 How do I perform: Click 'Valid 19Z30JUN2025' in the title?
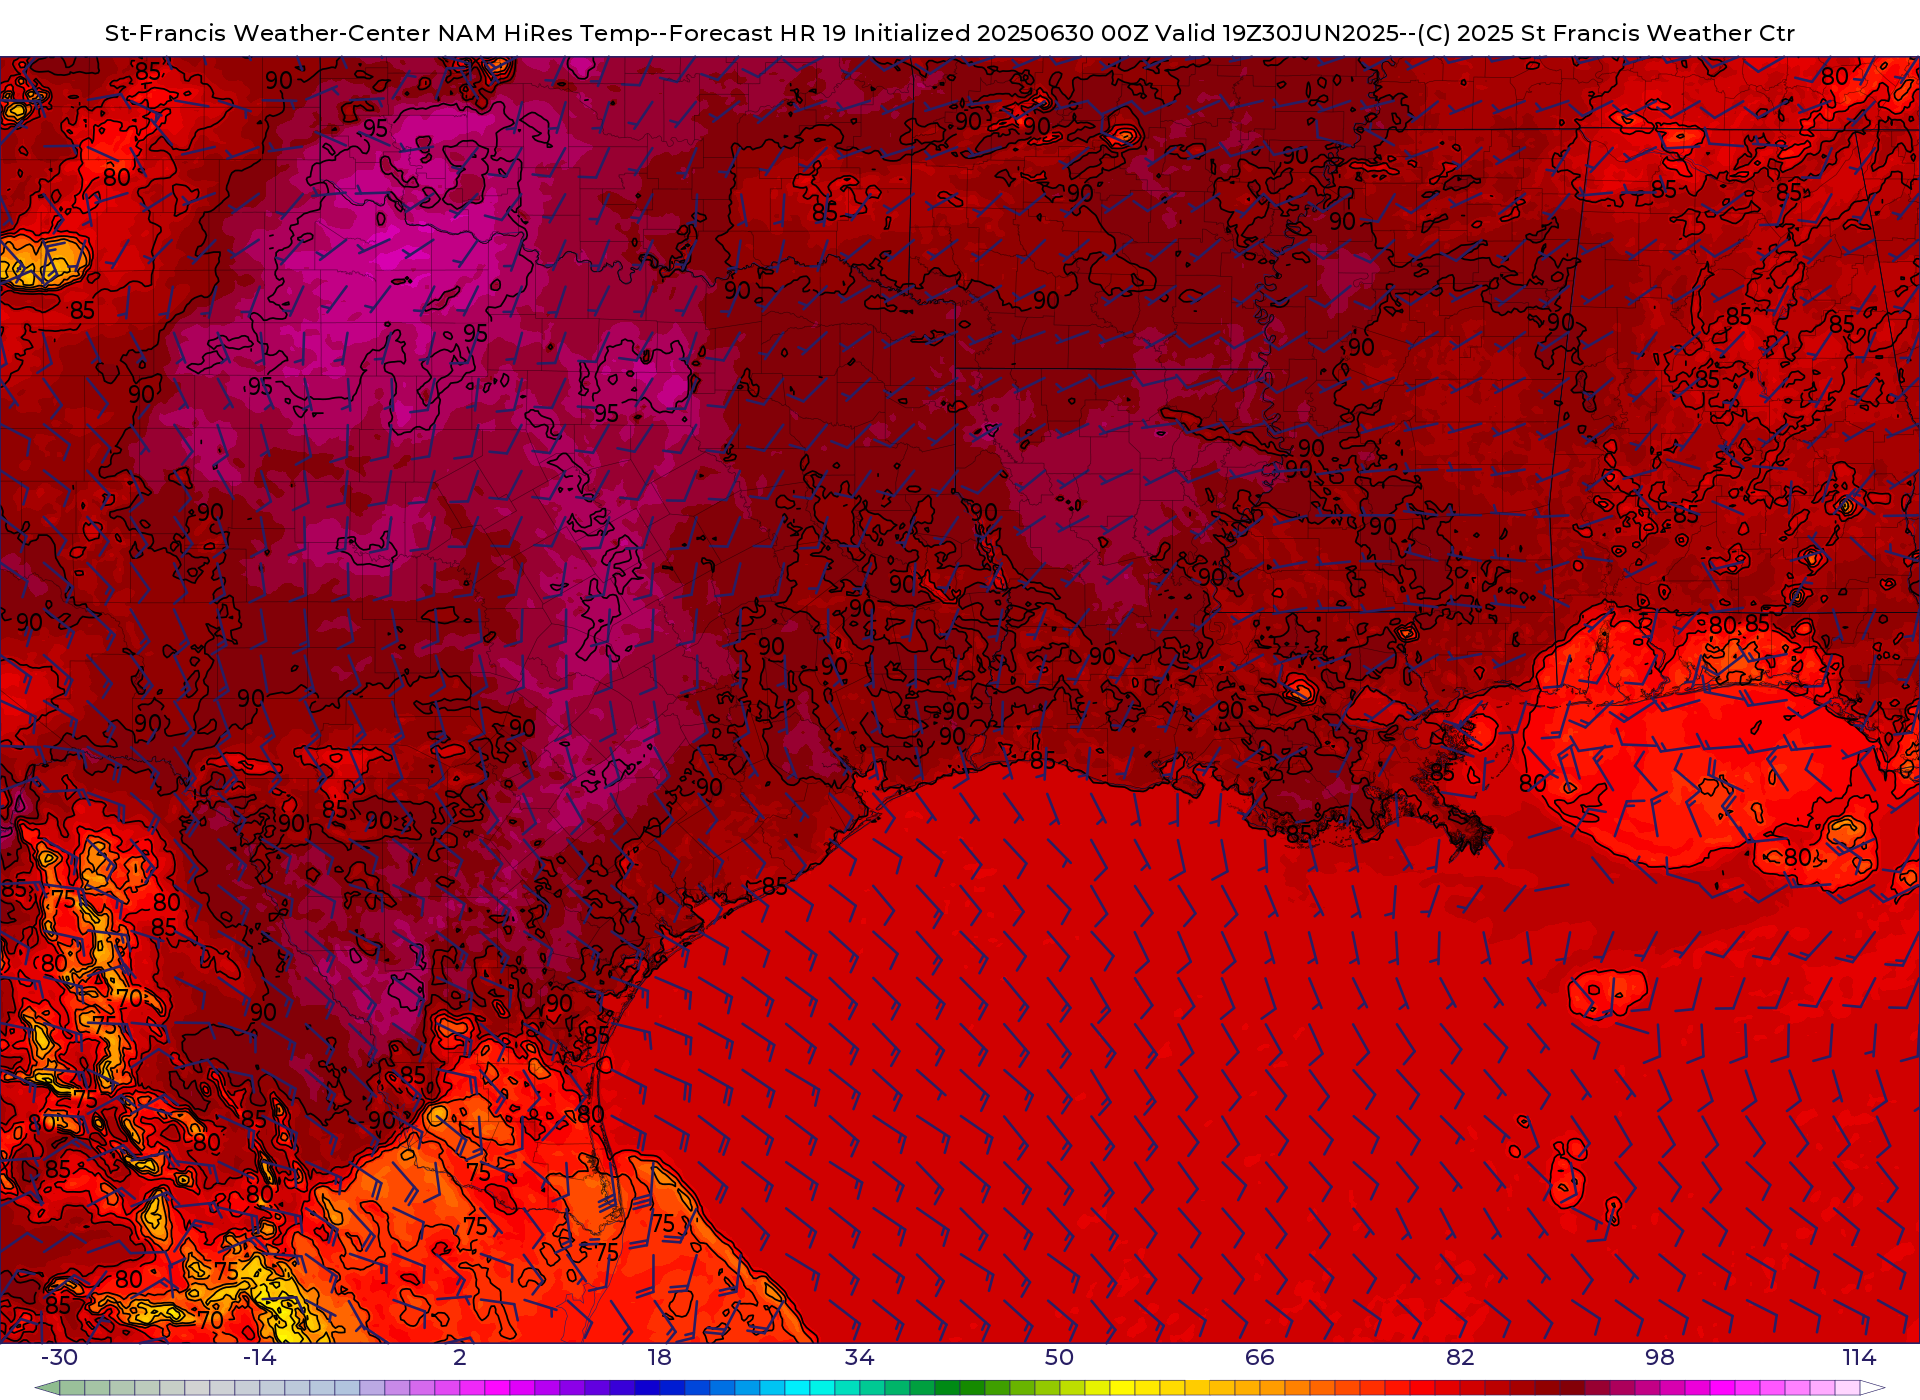pyautogui.click(x=1277, y=33)
